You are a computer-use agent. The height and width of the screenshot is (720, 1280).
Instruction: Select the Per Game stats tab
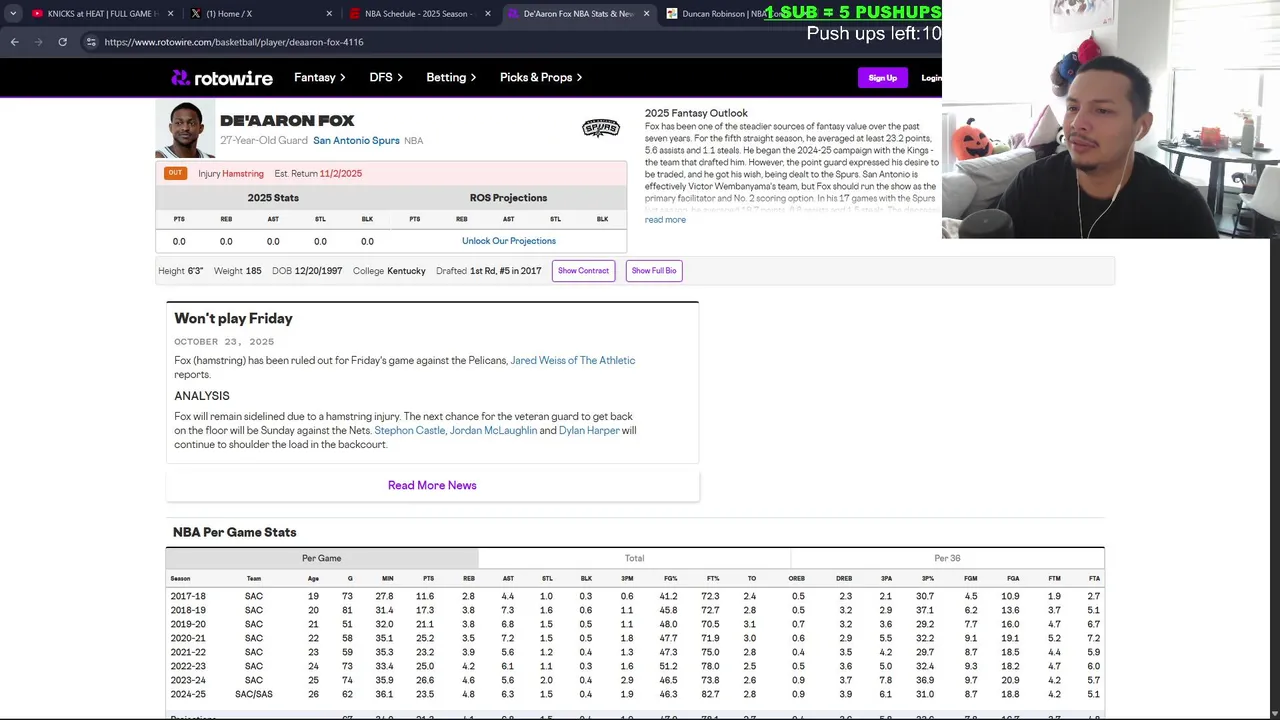point(322,558)
